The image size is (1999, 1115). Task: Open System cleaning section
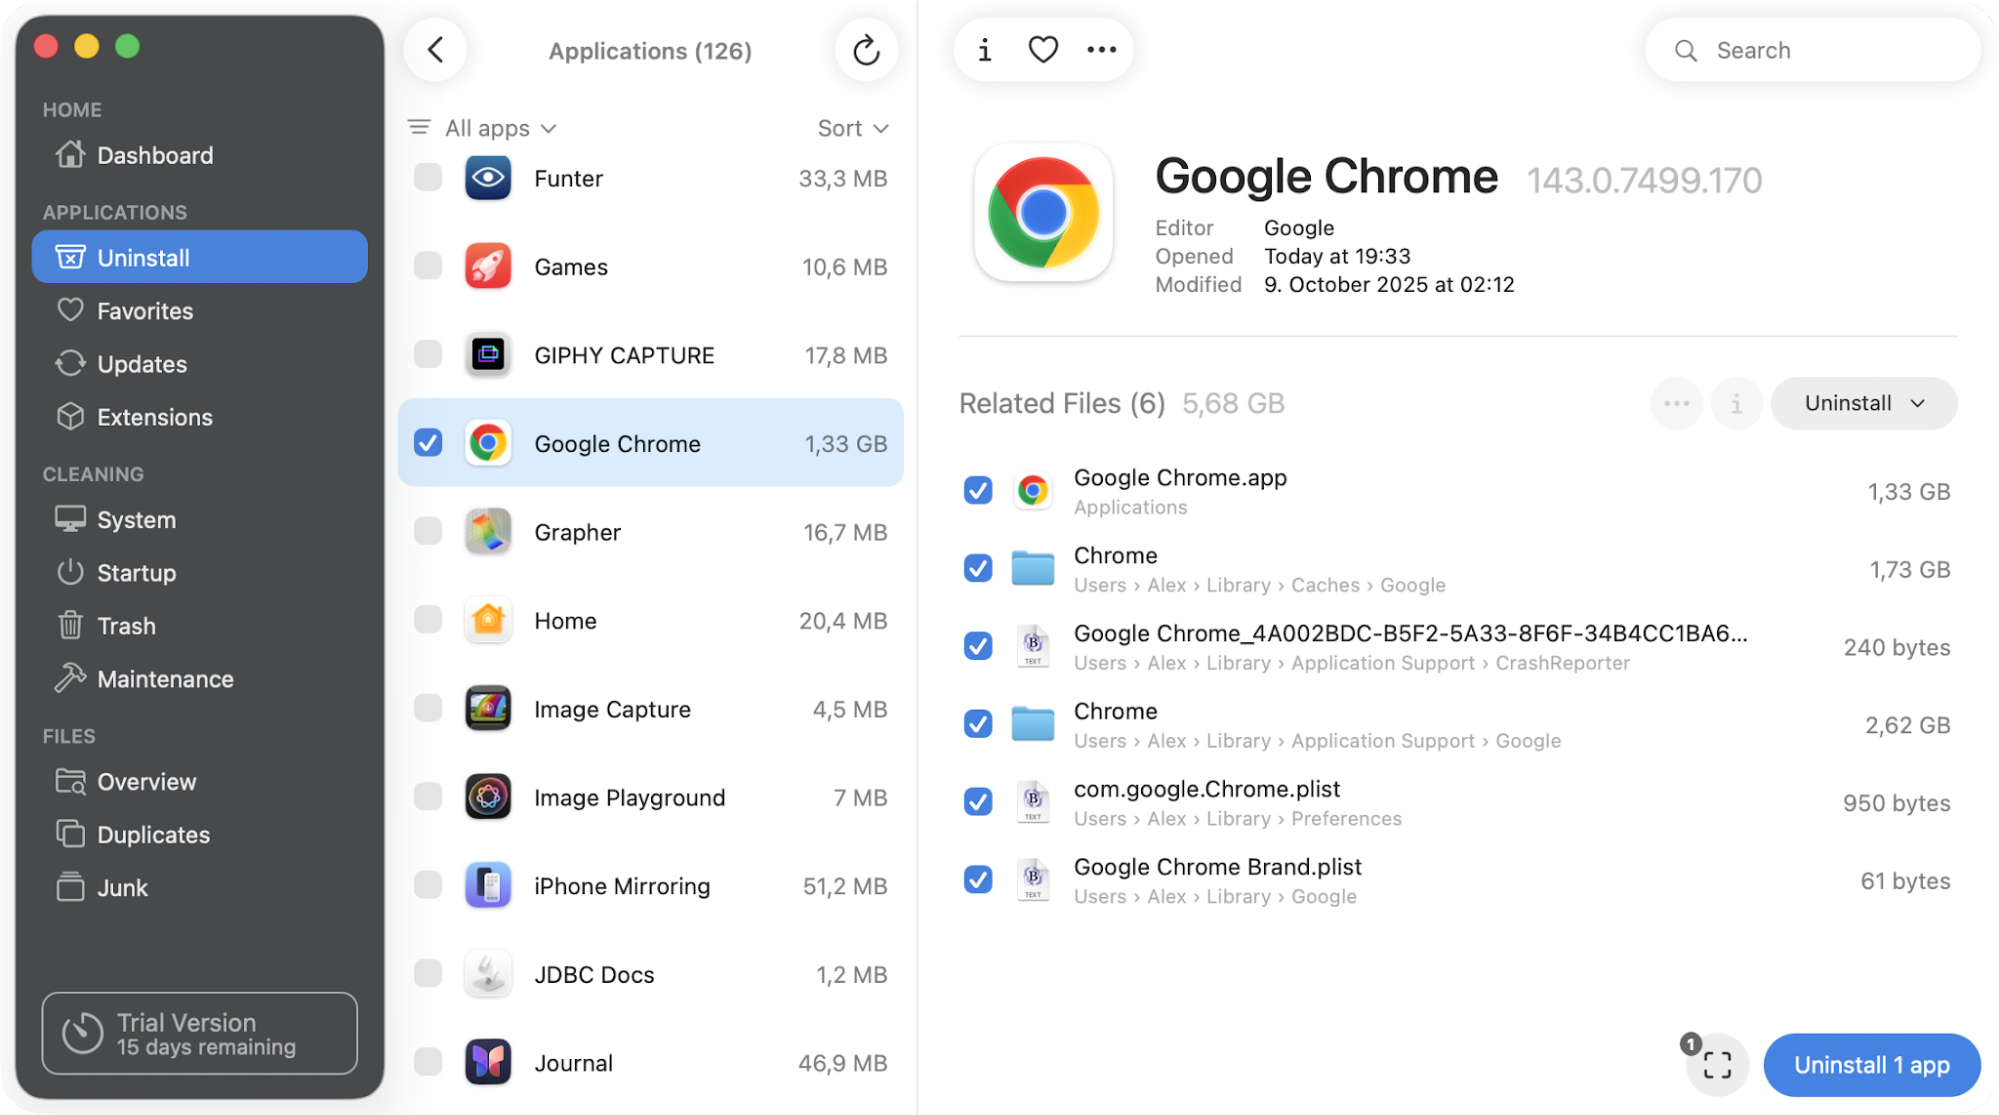(200, 520)
